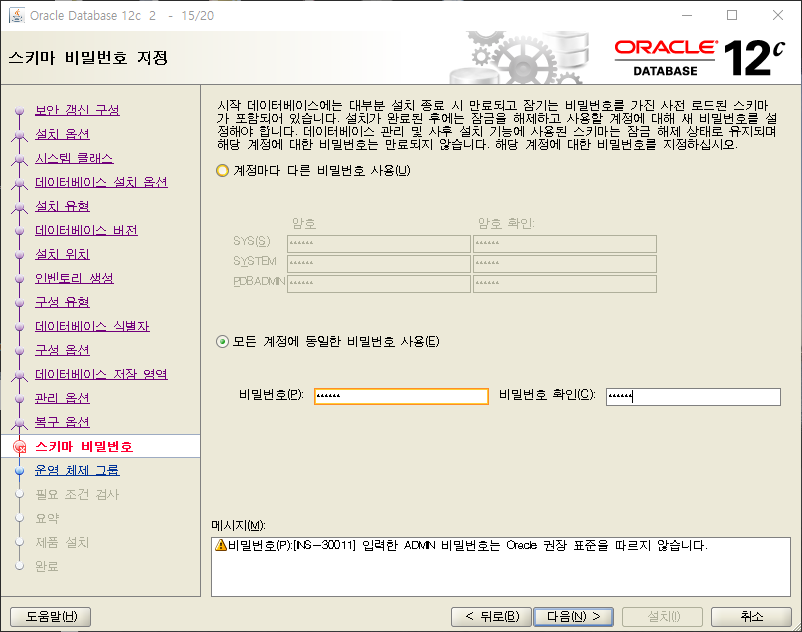Open the '보안 갱신 구성' step link
802x632 pixels.
[77, 110]
